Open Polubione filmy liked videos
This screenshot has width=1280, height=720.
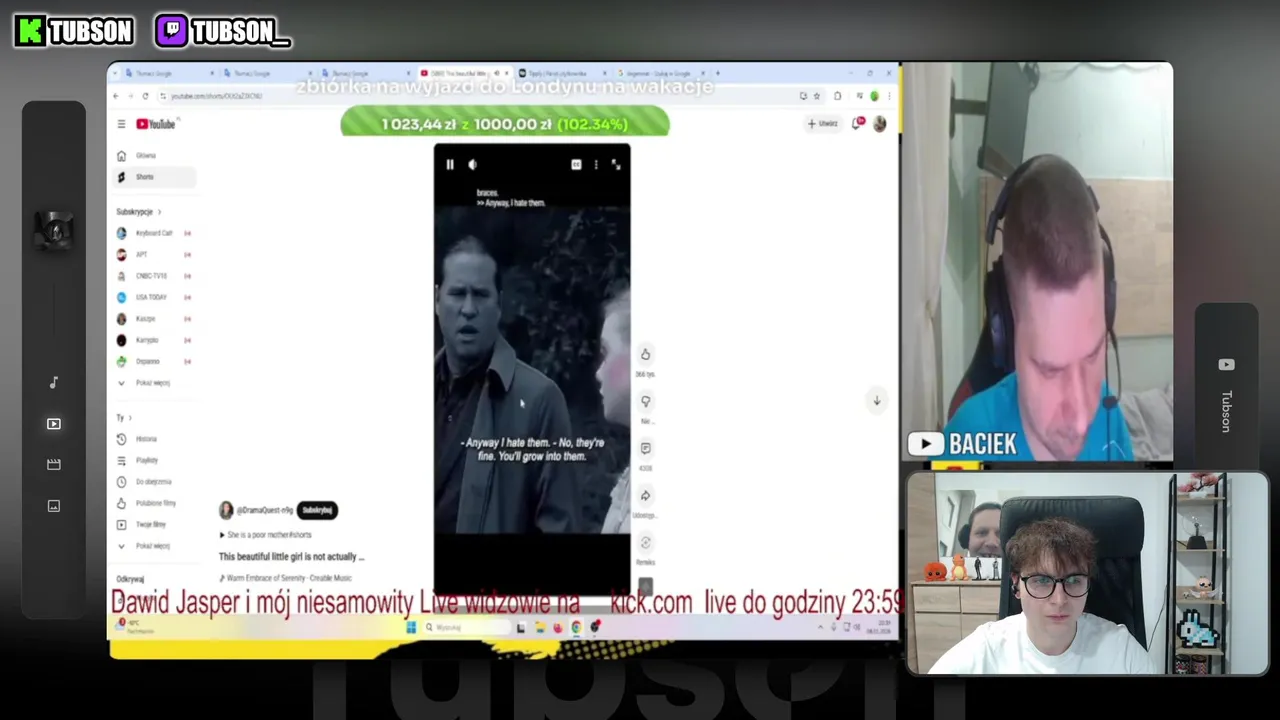155,503
